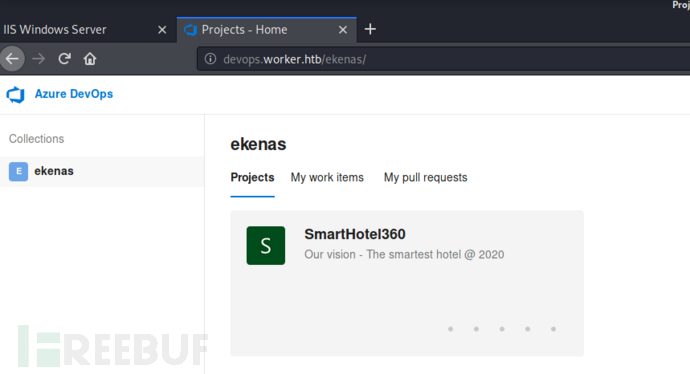Image resolution: width=690 pixels, height=374 pixels.
Task: Open a new tab with the plus icon
Action: click(370, 29)
